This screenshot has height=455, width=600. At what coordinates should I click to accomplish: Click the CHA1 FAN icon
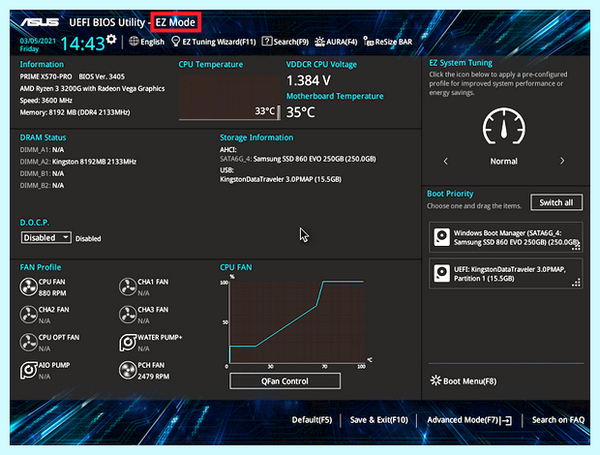(127, 287)
